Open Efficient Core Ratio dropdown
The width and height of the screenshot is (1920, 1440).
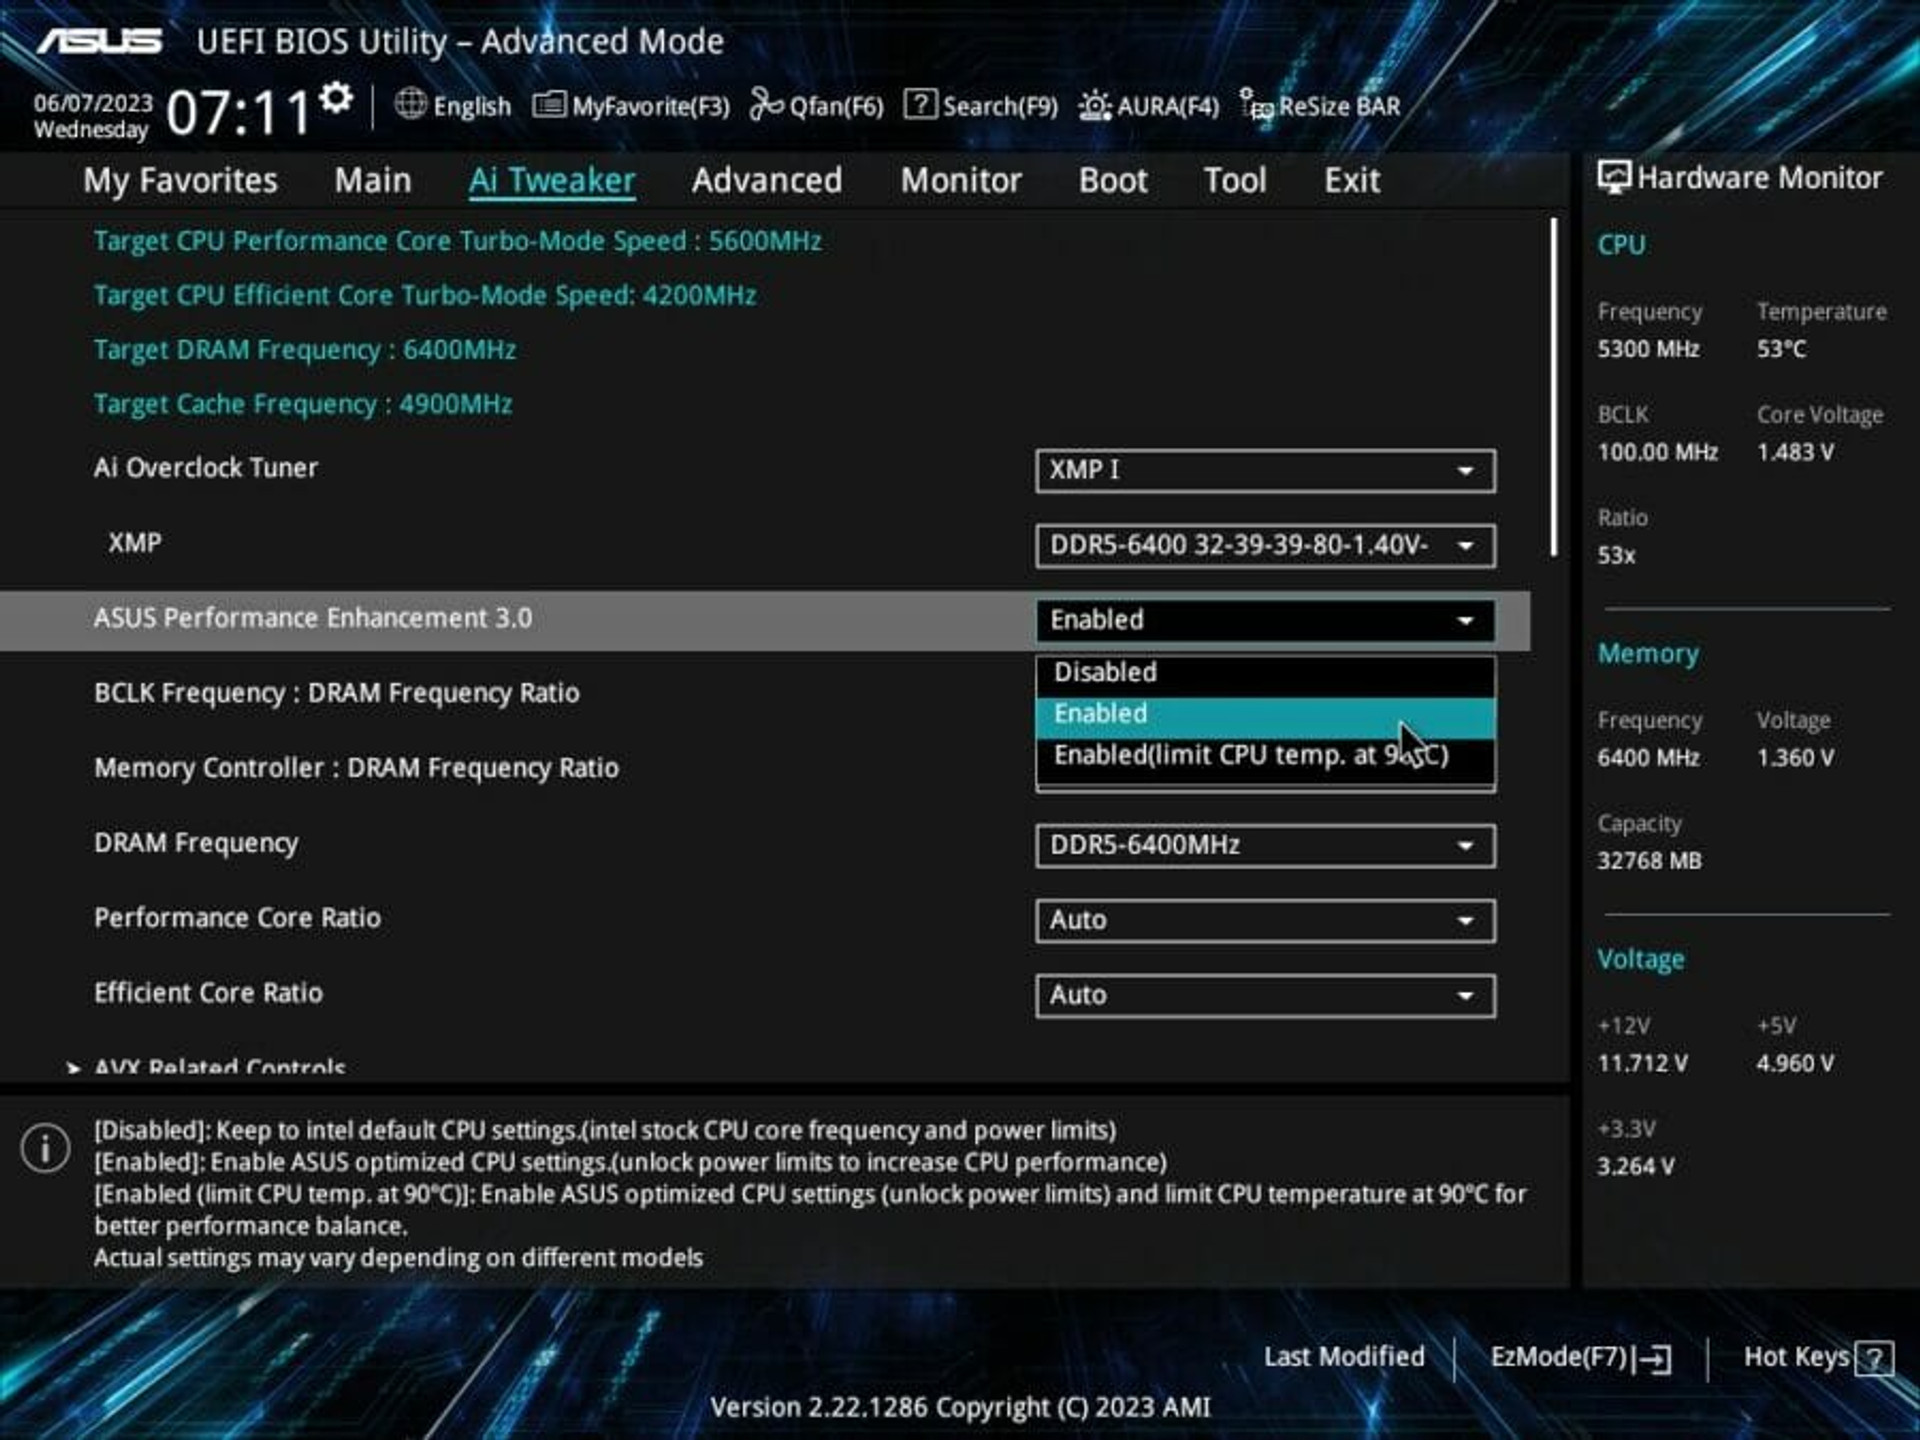pos(1266,995)
